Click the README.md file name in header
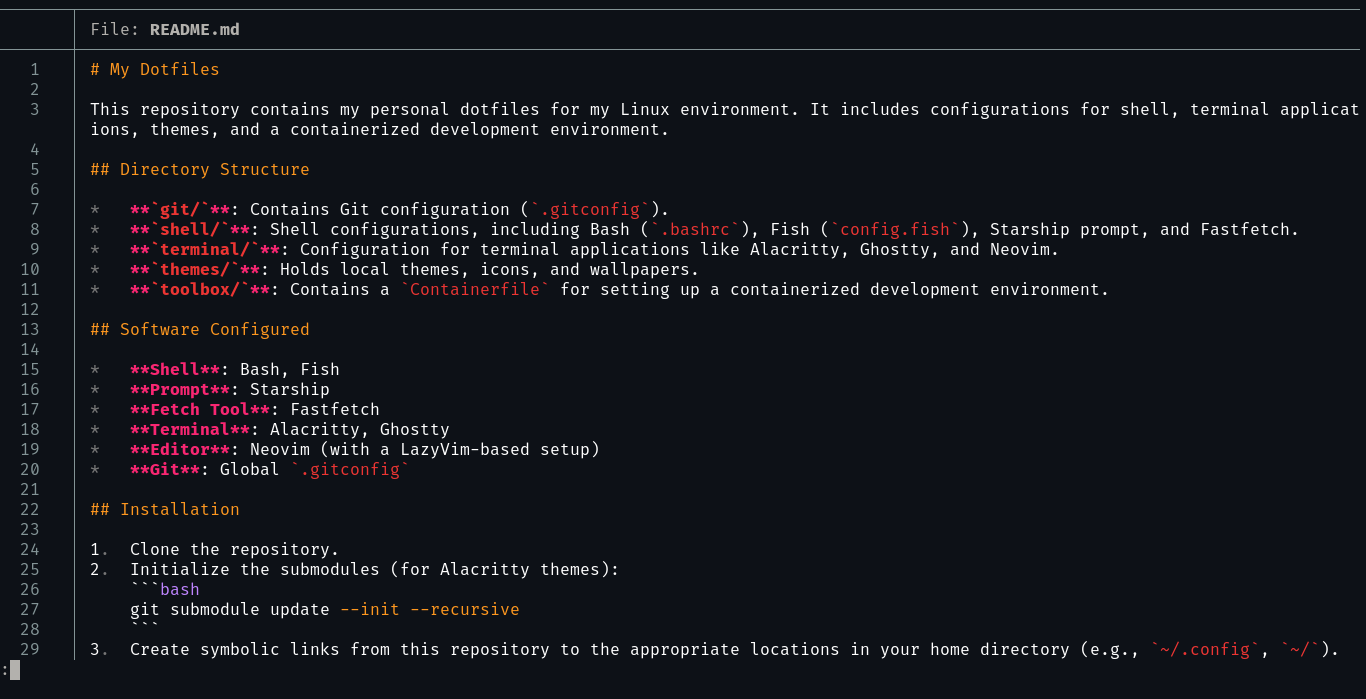This screenshot has height=699, width=1366. click(x=195, y=29)
